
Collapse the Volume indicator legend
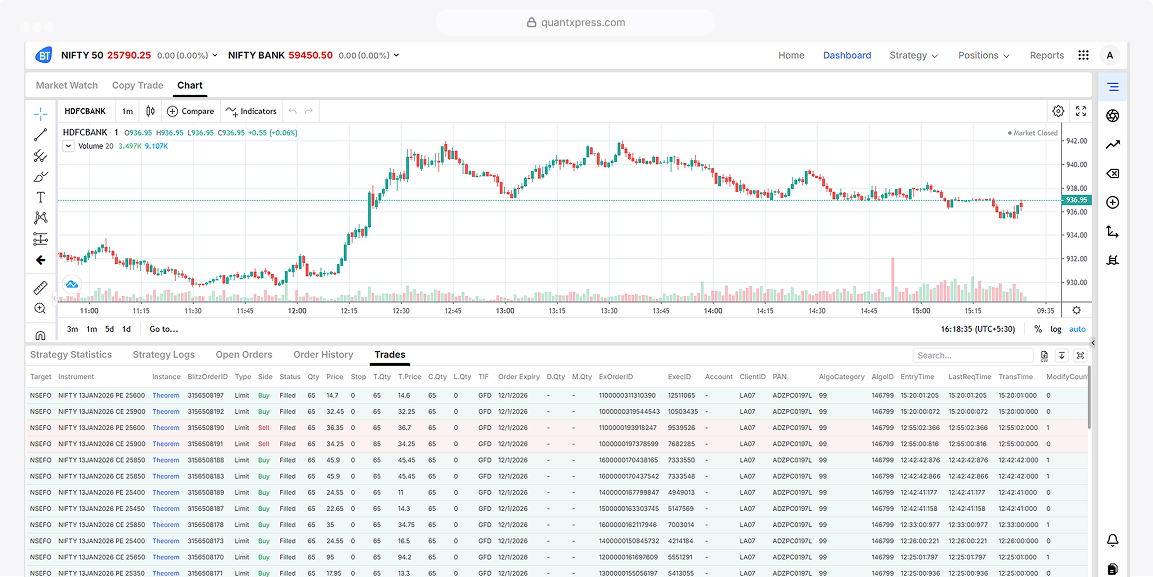(68, 146)
